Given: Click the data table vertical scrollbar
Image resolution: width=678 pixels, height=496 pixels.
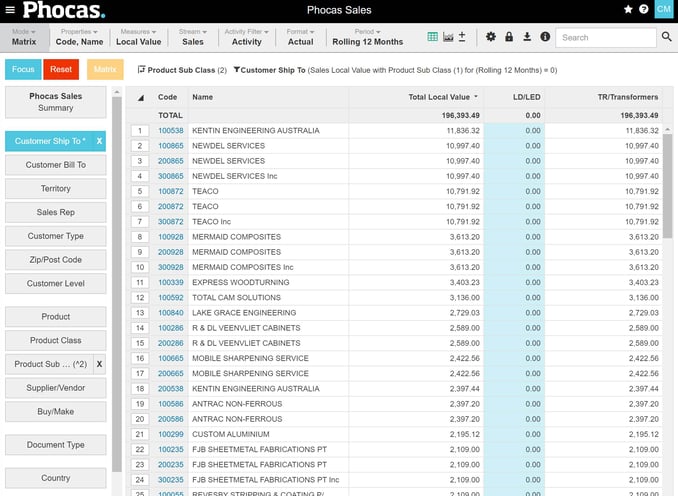Looking at the screenshot, I should 667,186.
